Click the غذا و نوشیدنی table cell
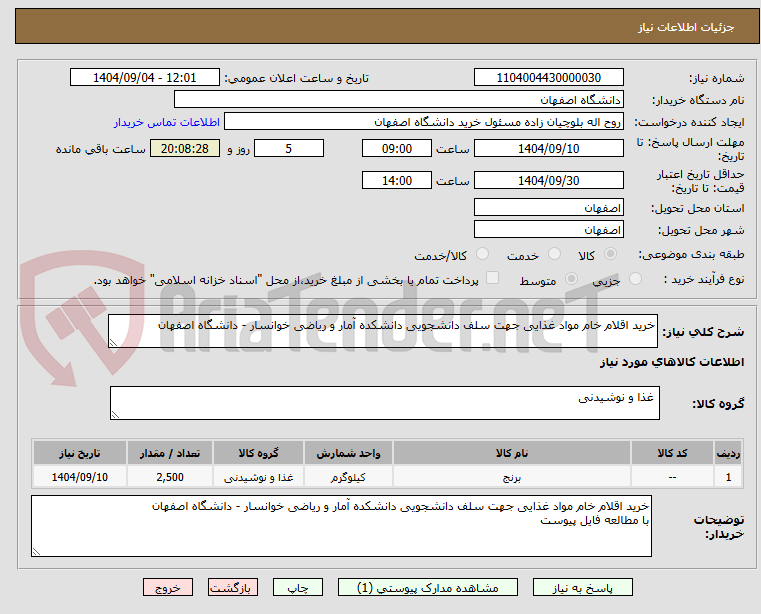The width and height of the screenshot is (761, 614). (x=258, y=477)
